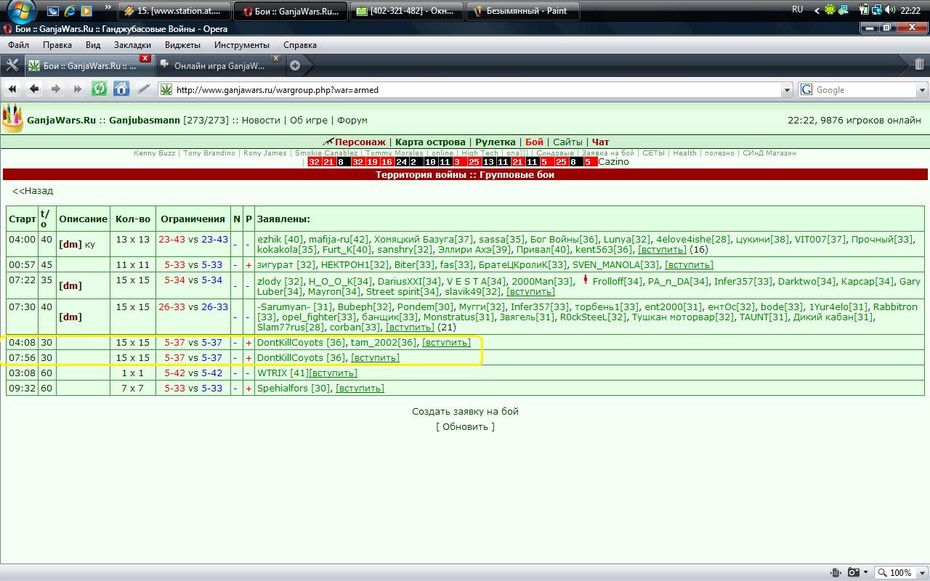
Task: Join the 07:56 DontKillCoyots fight via вступить
Action: pos(375,357)
